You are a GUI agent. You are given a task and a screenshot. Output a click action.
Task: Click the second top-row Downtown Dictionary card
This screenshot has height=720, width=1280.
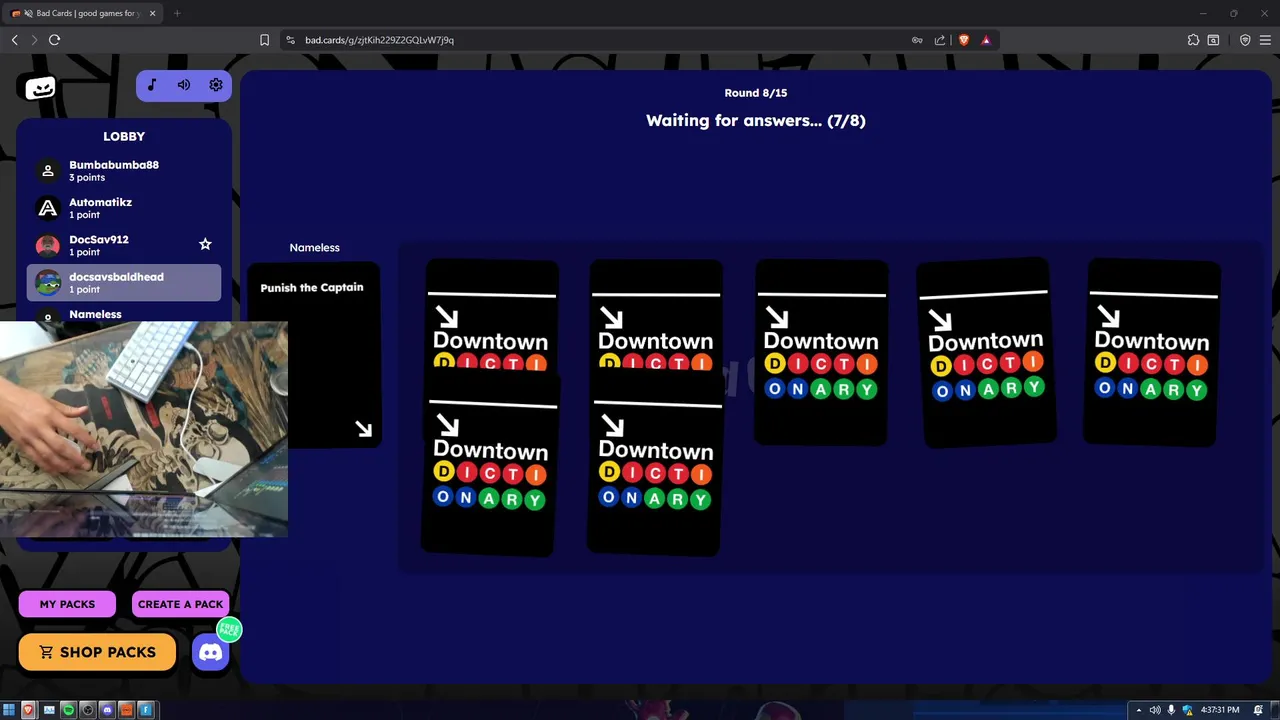(656, 316)
